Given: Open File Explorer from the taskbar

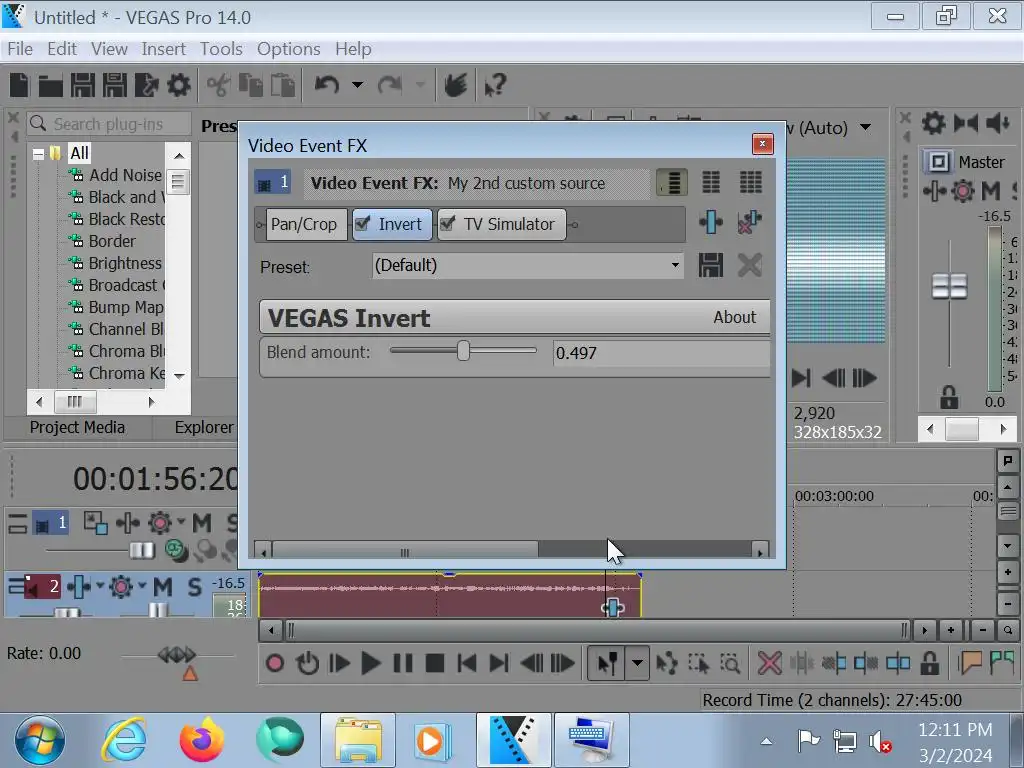Looking at the screenshot, I should tap(358, 740).
